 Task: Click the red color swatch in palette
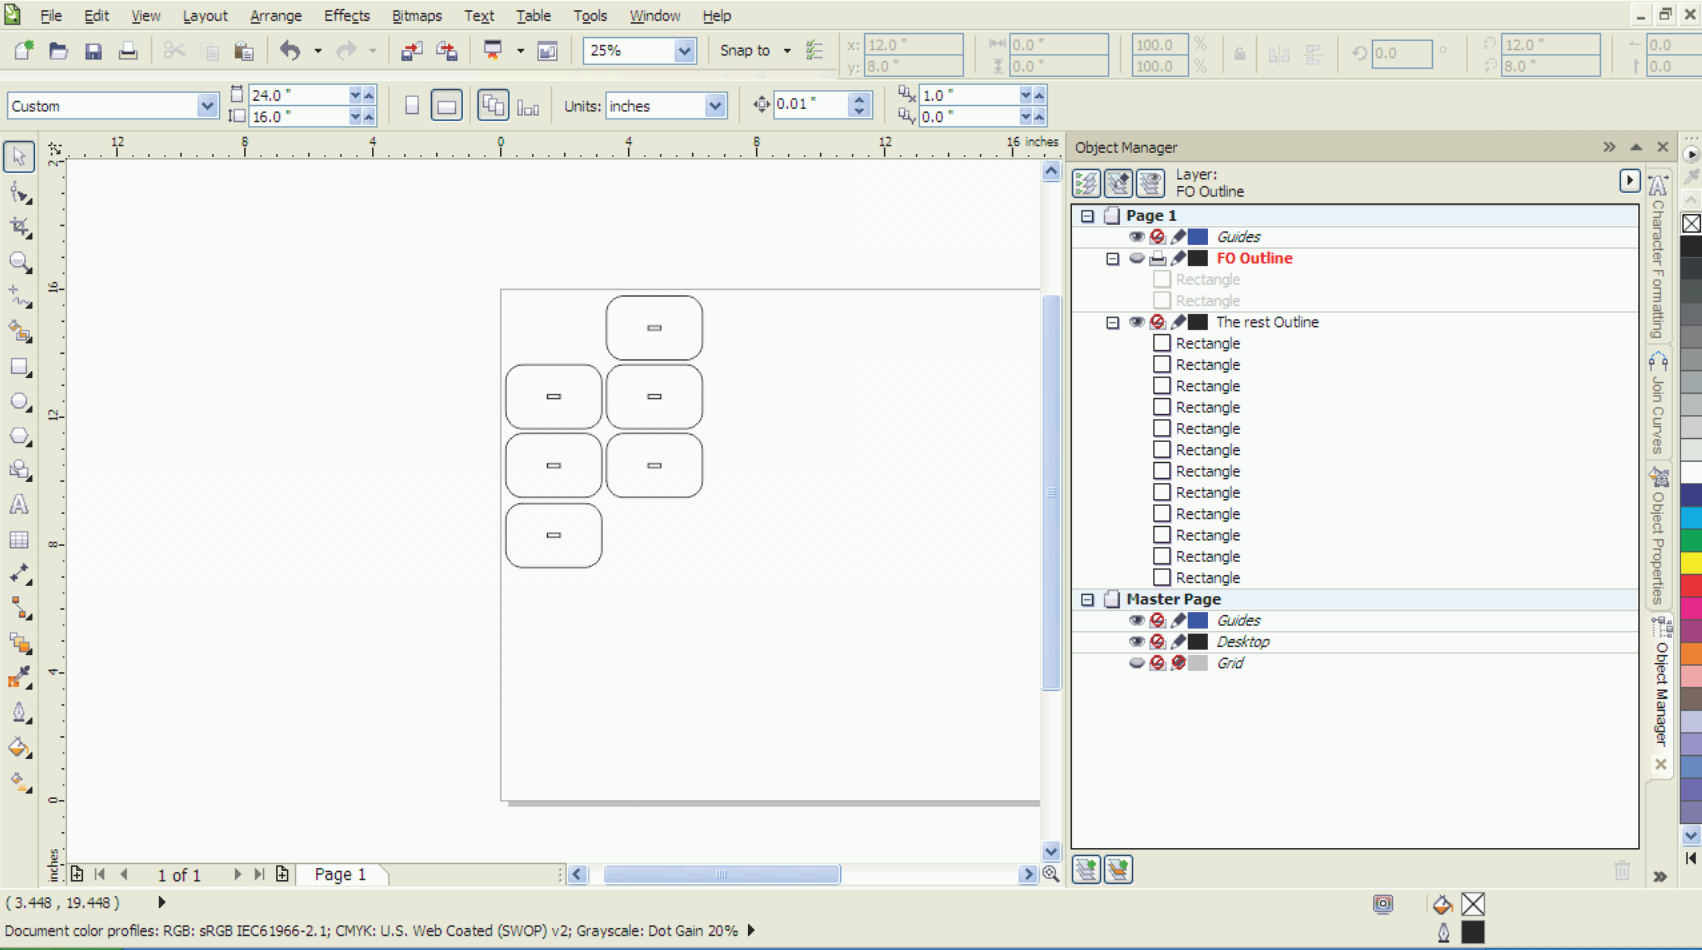tap(1691, 585)
